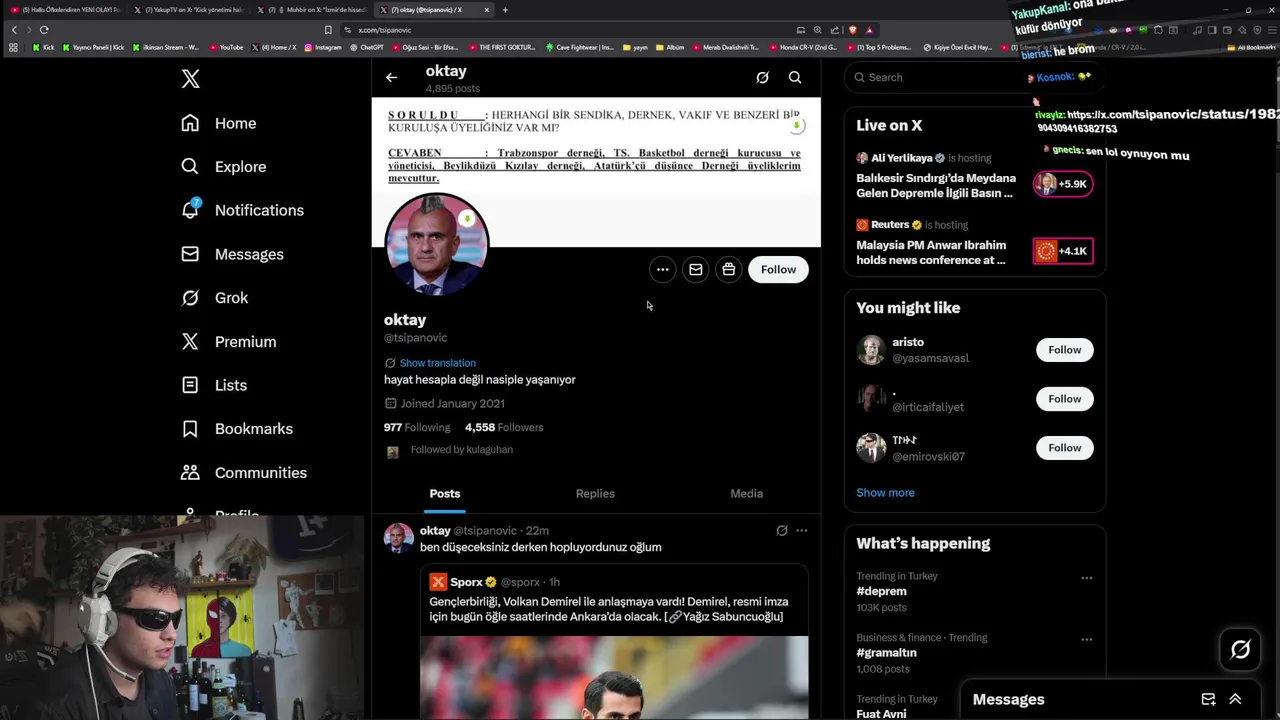Open oktay's profile picture
Screen dimensions: 1280x720
437,245
